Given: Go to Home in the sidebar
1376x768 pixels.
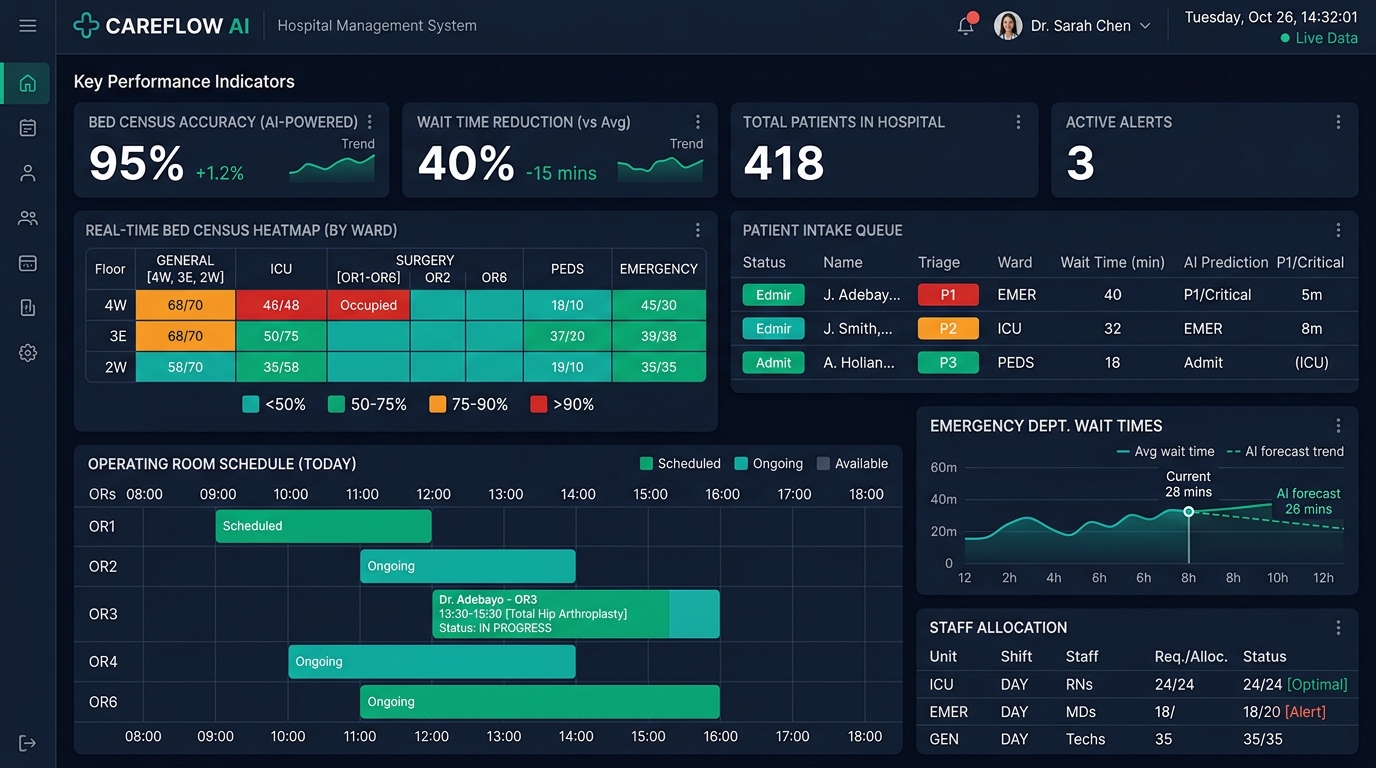Looking at the screenshot, I should point(27,83).
